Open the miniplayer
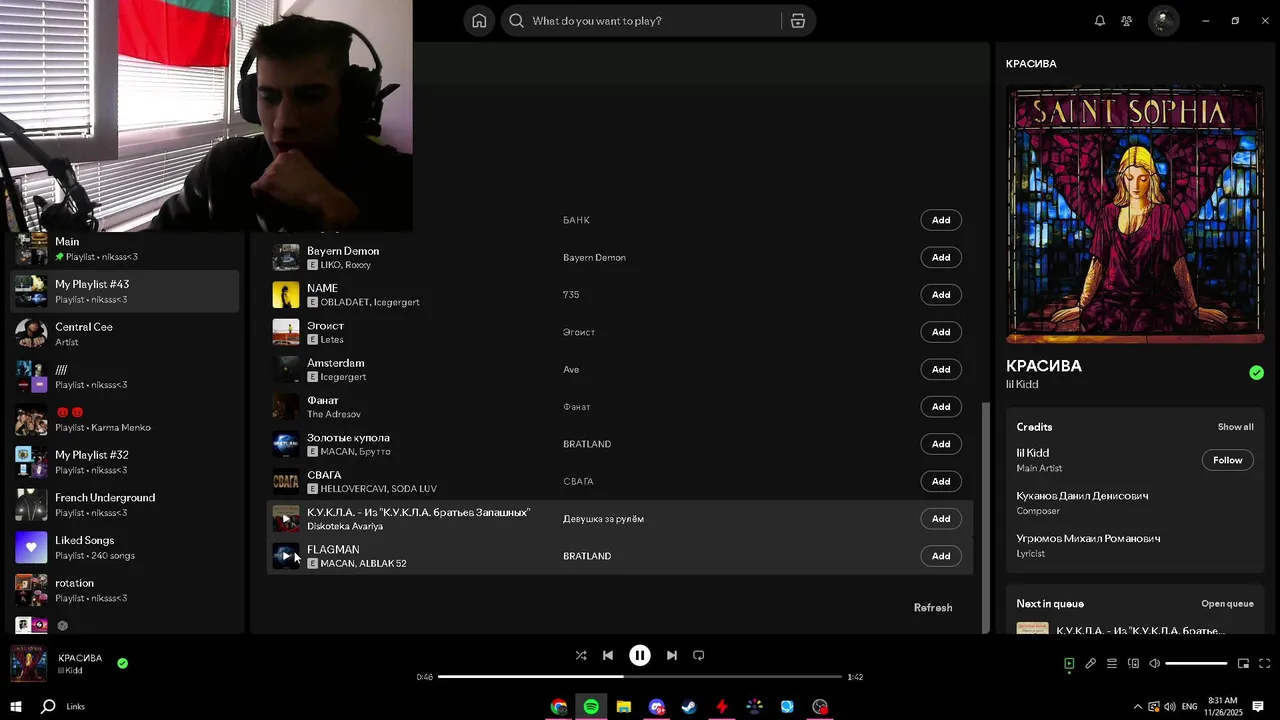1280x720 pixels. pos(1243,663)
